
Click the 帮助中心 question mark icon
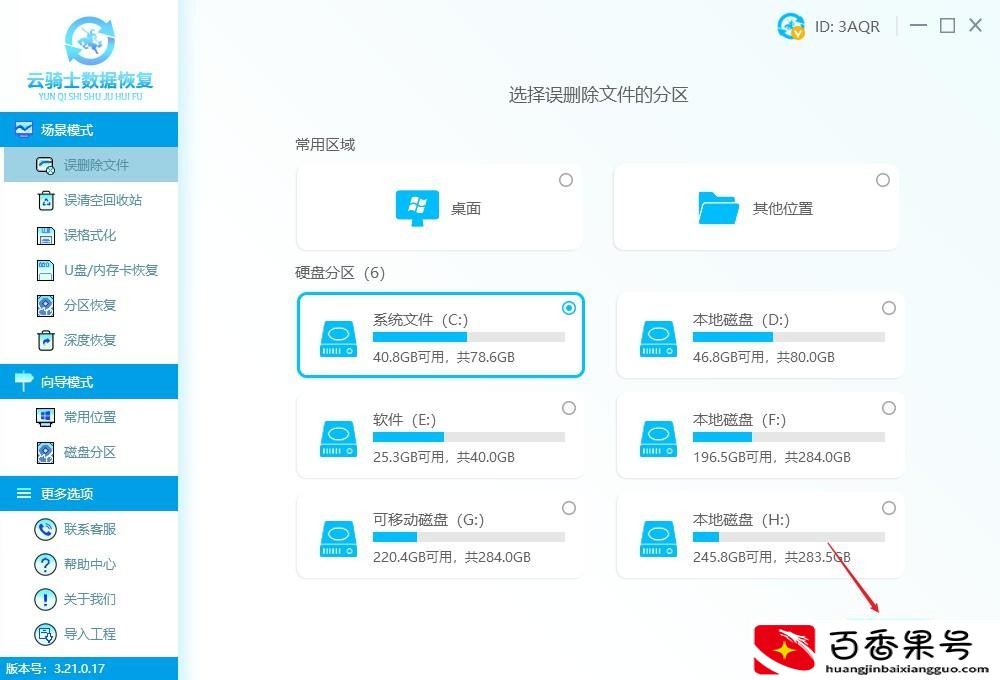click(x=45, y=564)
